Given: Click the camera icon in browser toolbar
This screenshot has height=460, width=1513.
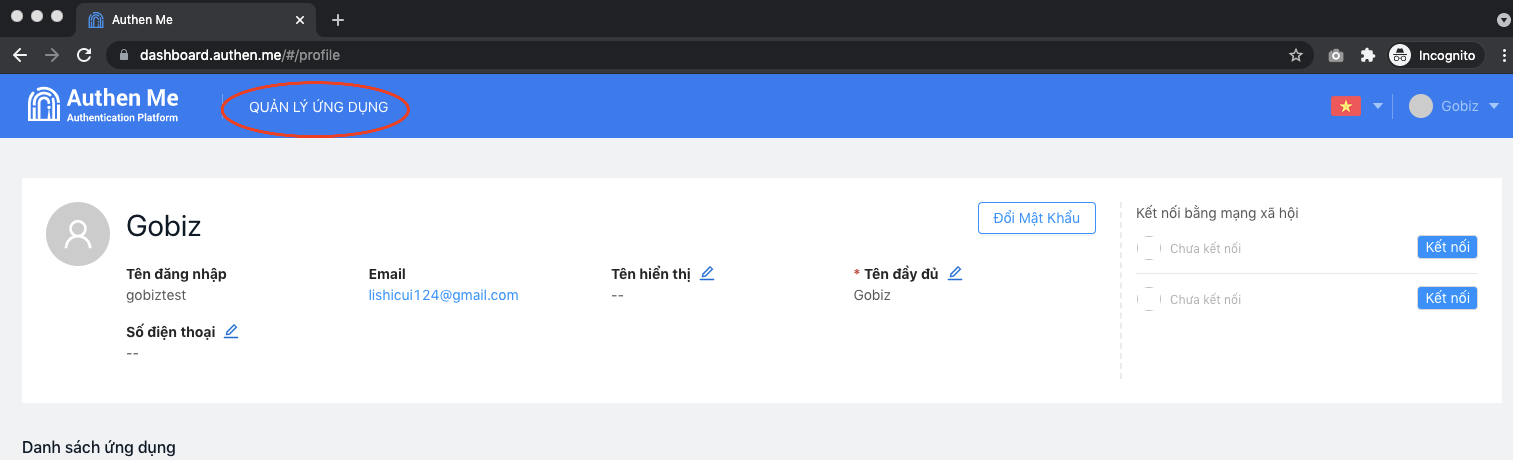Looking at the screenshot, I should point(1336,56).
